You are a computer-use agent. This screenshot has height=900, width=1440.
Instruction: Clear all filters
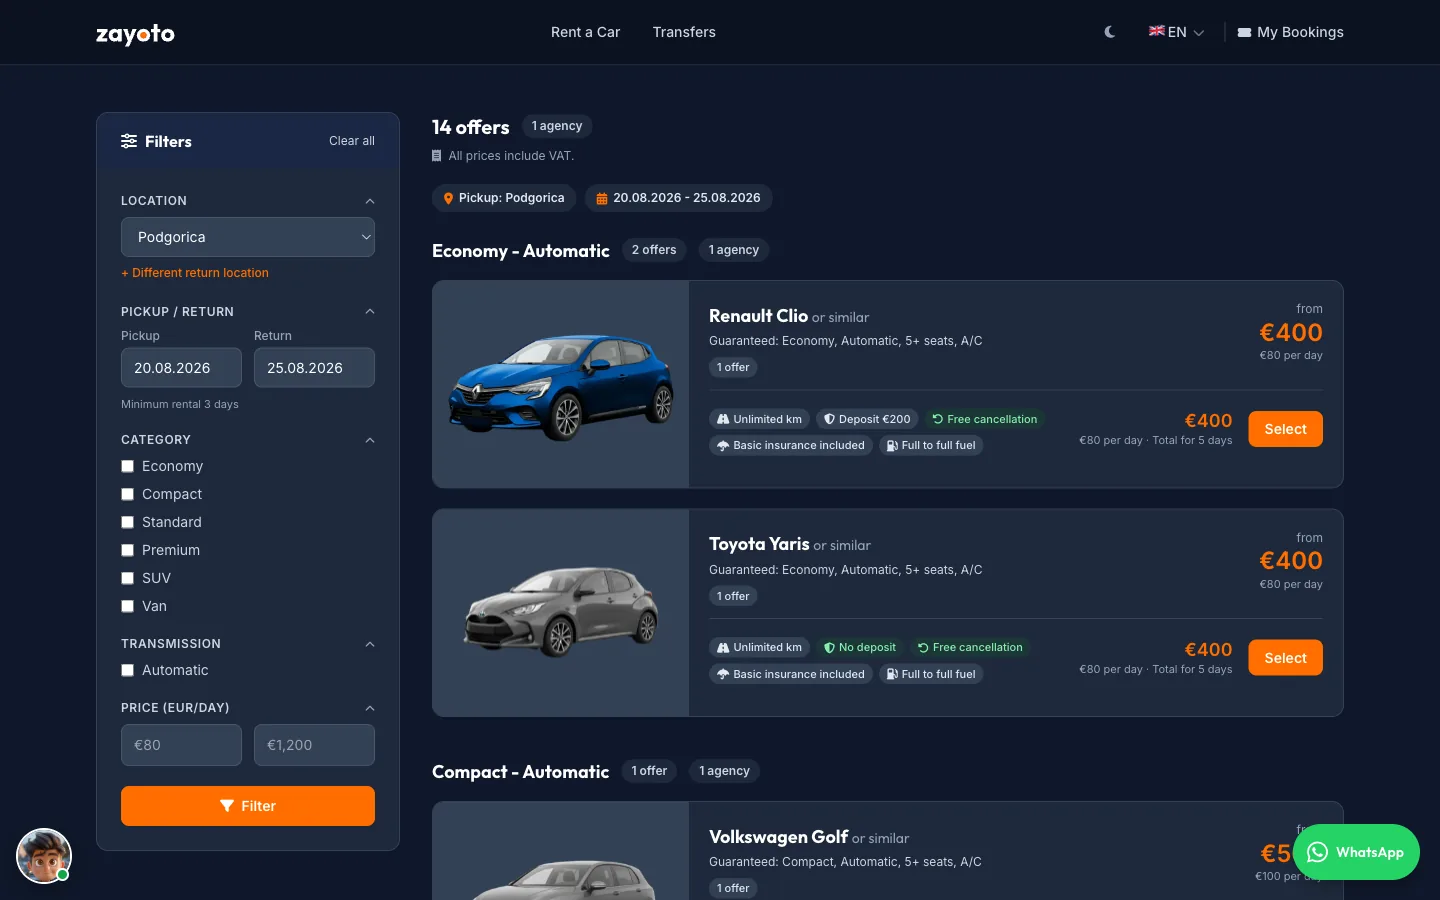352,141
